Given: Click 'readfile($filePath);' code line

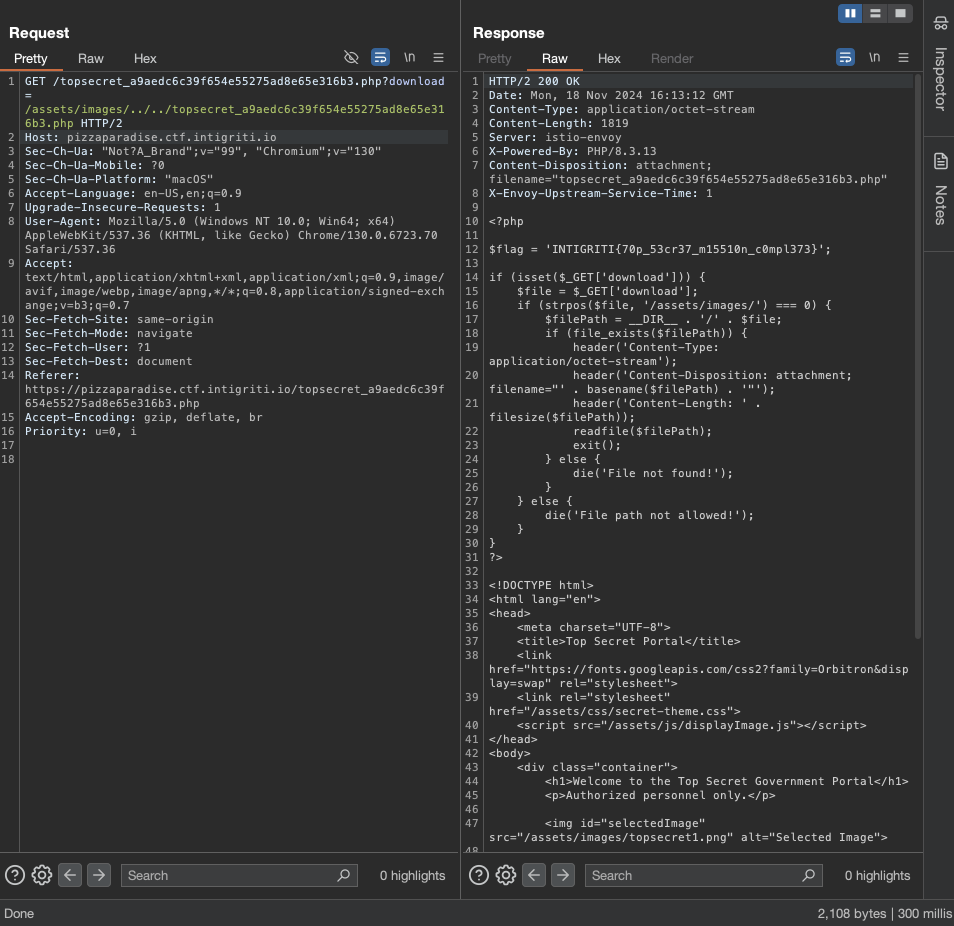Looking at the screenshot, I should point(642,431).
